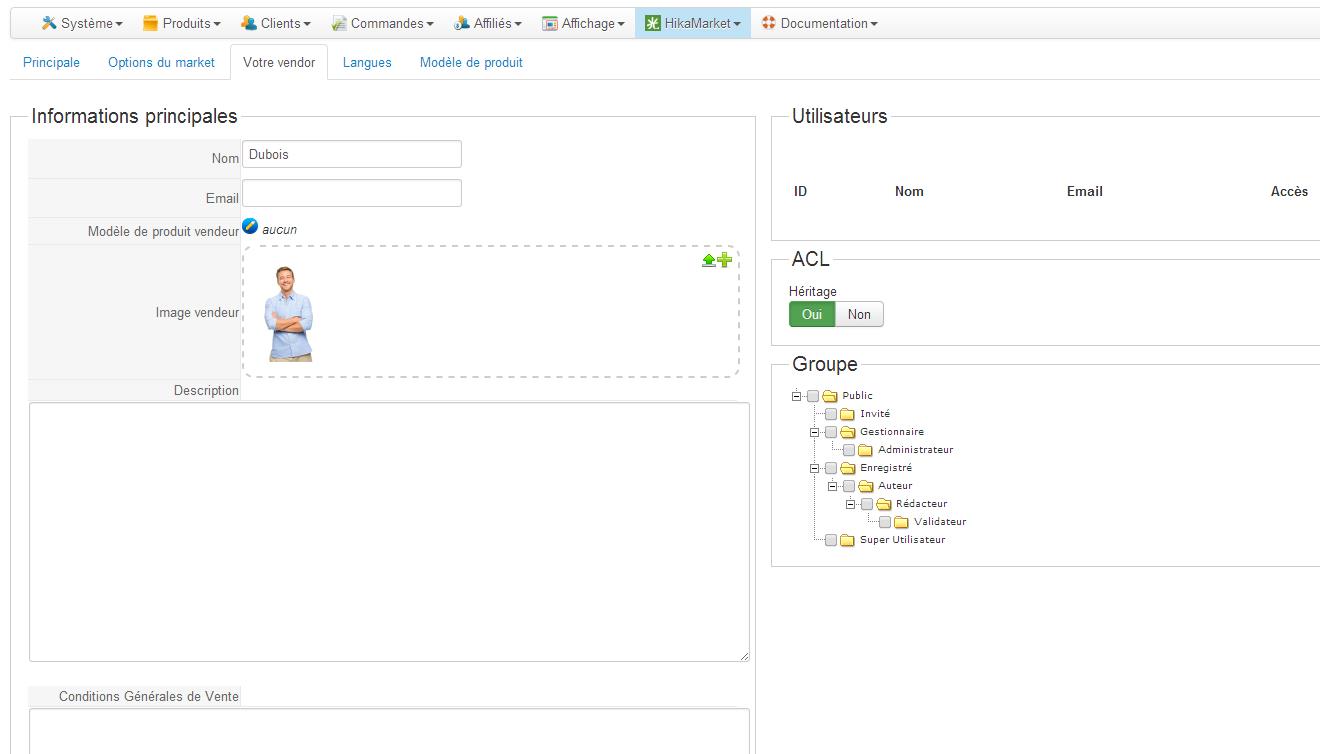Click the Public group folder icon
This screenshot has width=1320, height=754.
point(830,396)
